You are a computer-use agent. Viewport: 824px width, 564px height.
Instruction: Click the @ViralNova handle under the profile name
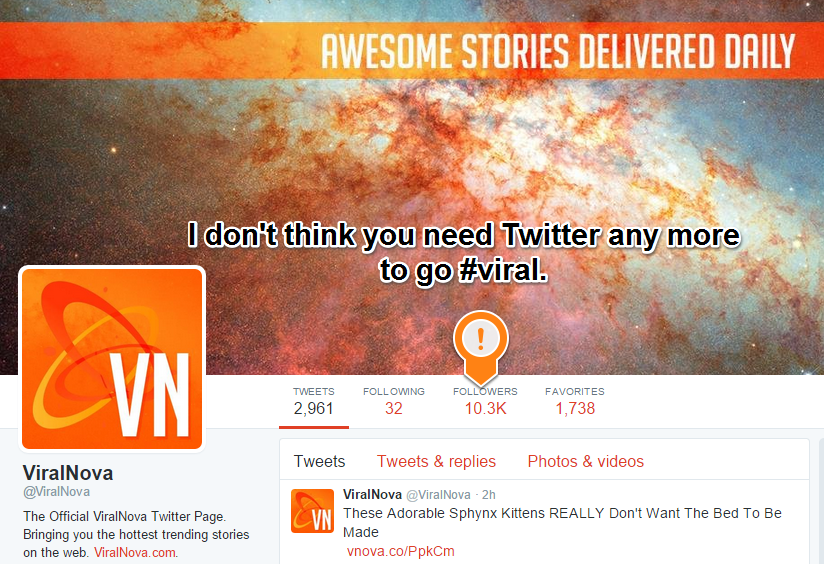[56, 491]
